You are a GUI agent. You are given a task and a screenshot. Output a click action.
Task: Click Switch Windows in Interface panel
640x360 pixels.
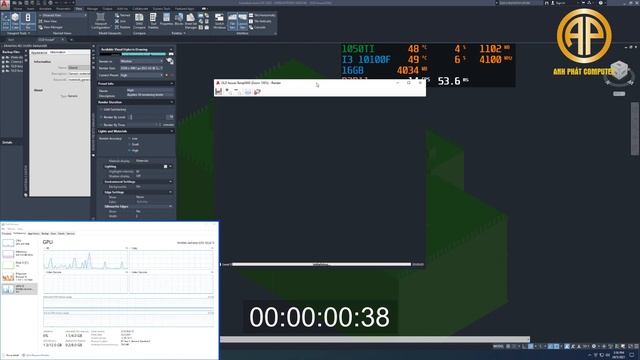(220, 21)
